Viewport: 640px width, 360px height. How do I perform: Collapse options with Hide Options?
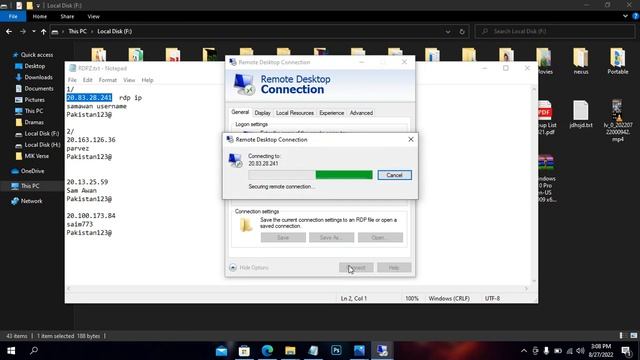tap(249, 268)
